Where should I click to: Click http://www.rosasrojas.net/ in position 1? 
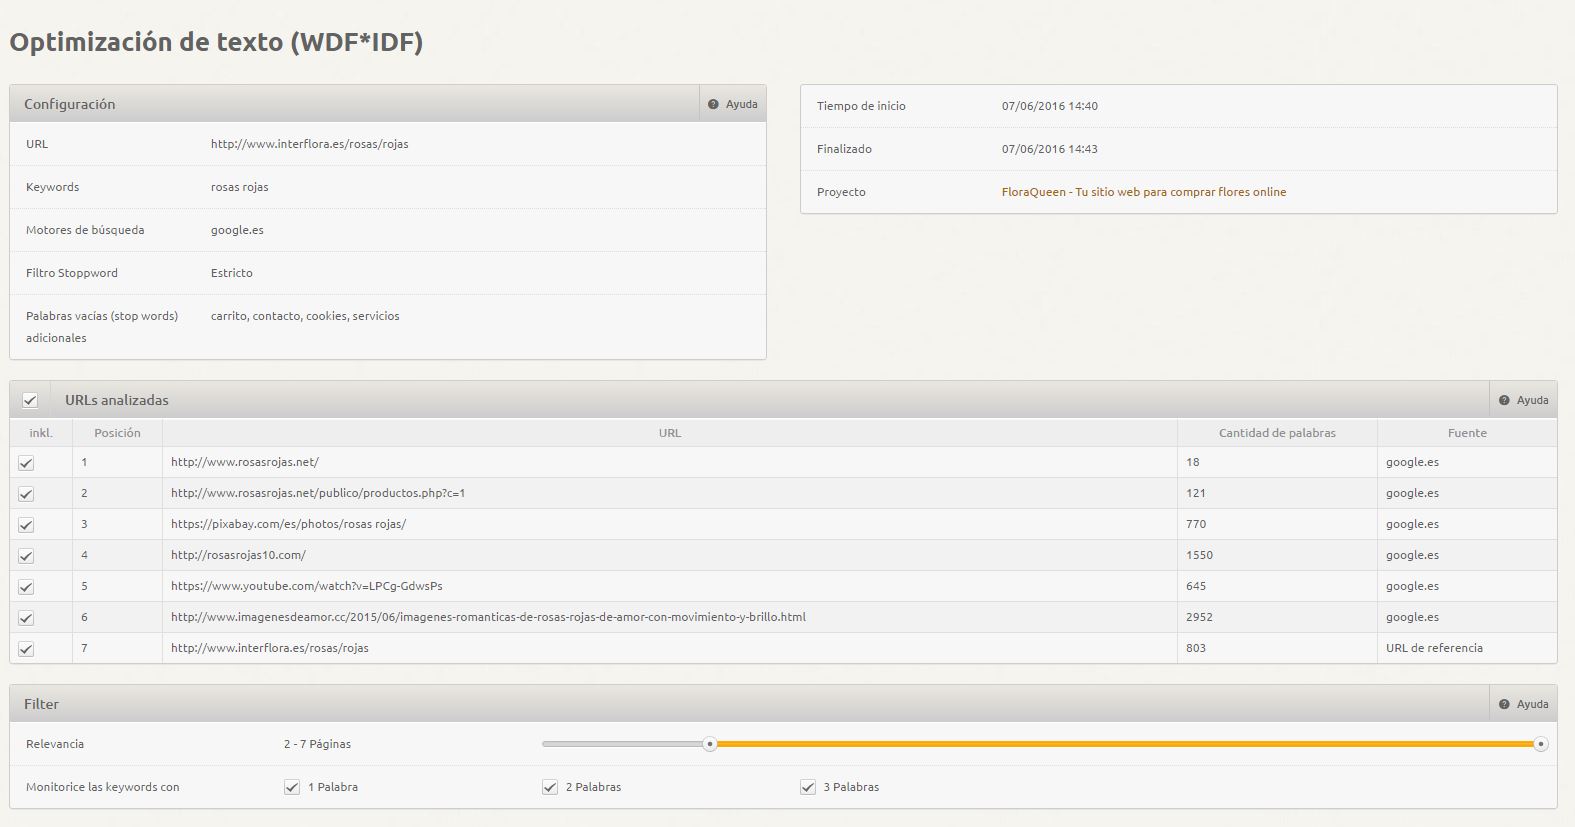(245, 462)
